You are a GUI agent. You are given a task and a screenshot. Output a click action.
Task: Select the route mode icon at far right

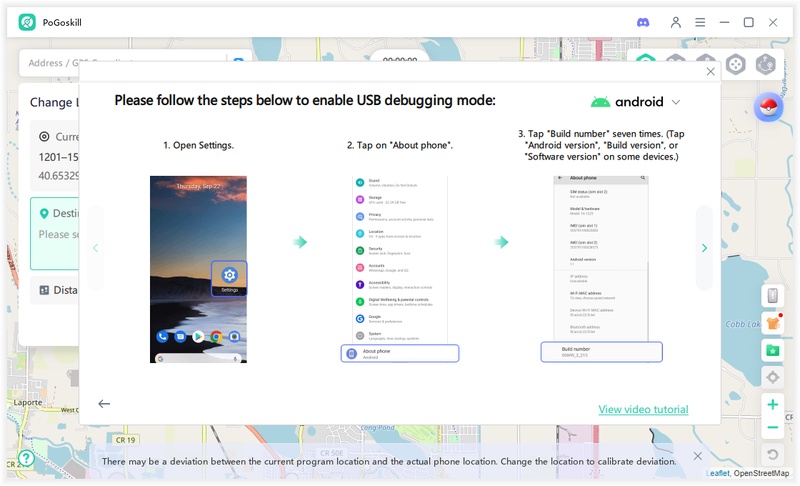(x=766, y=65)
